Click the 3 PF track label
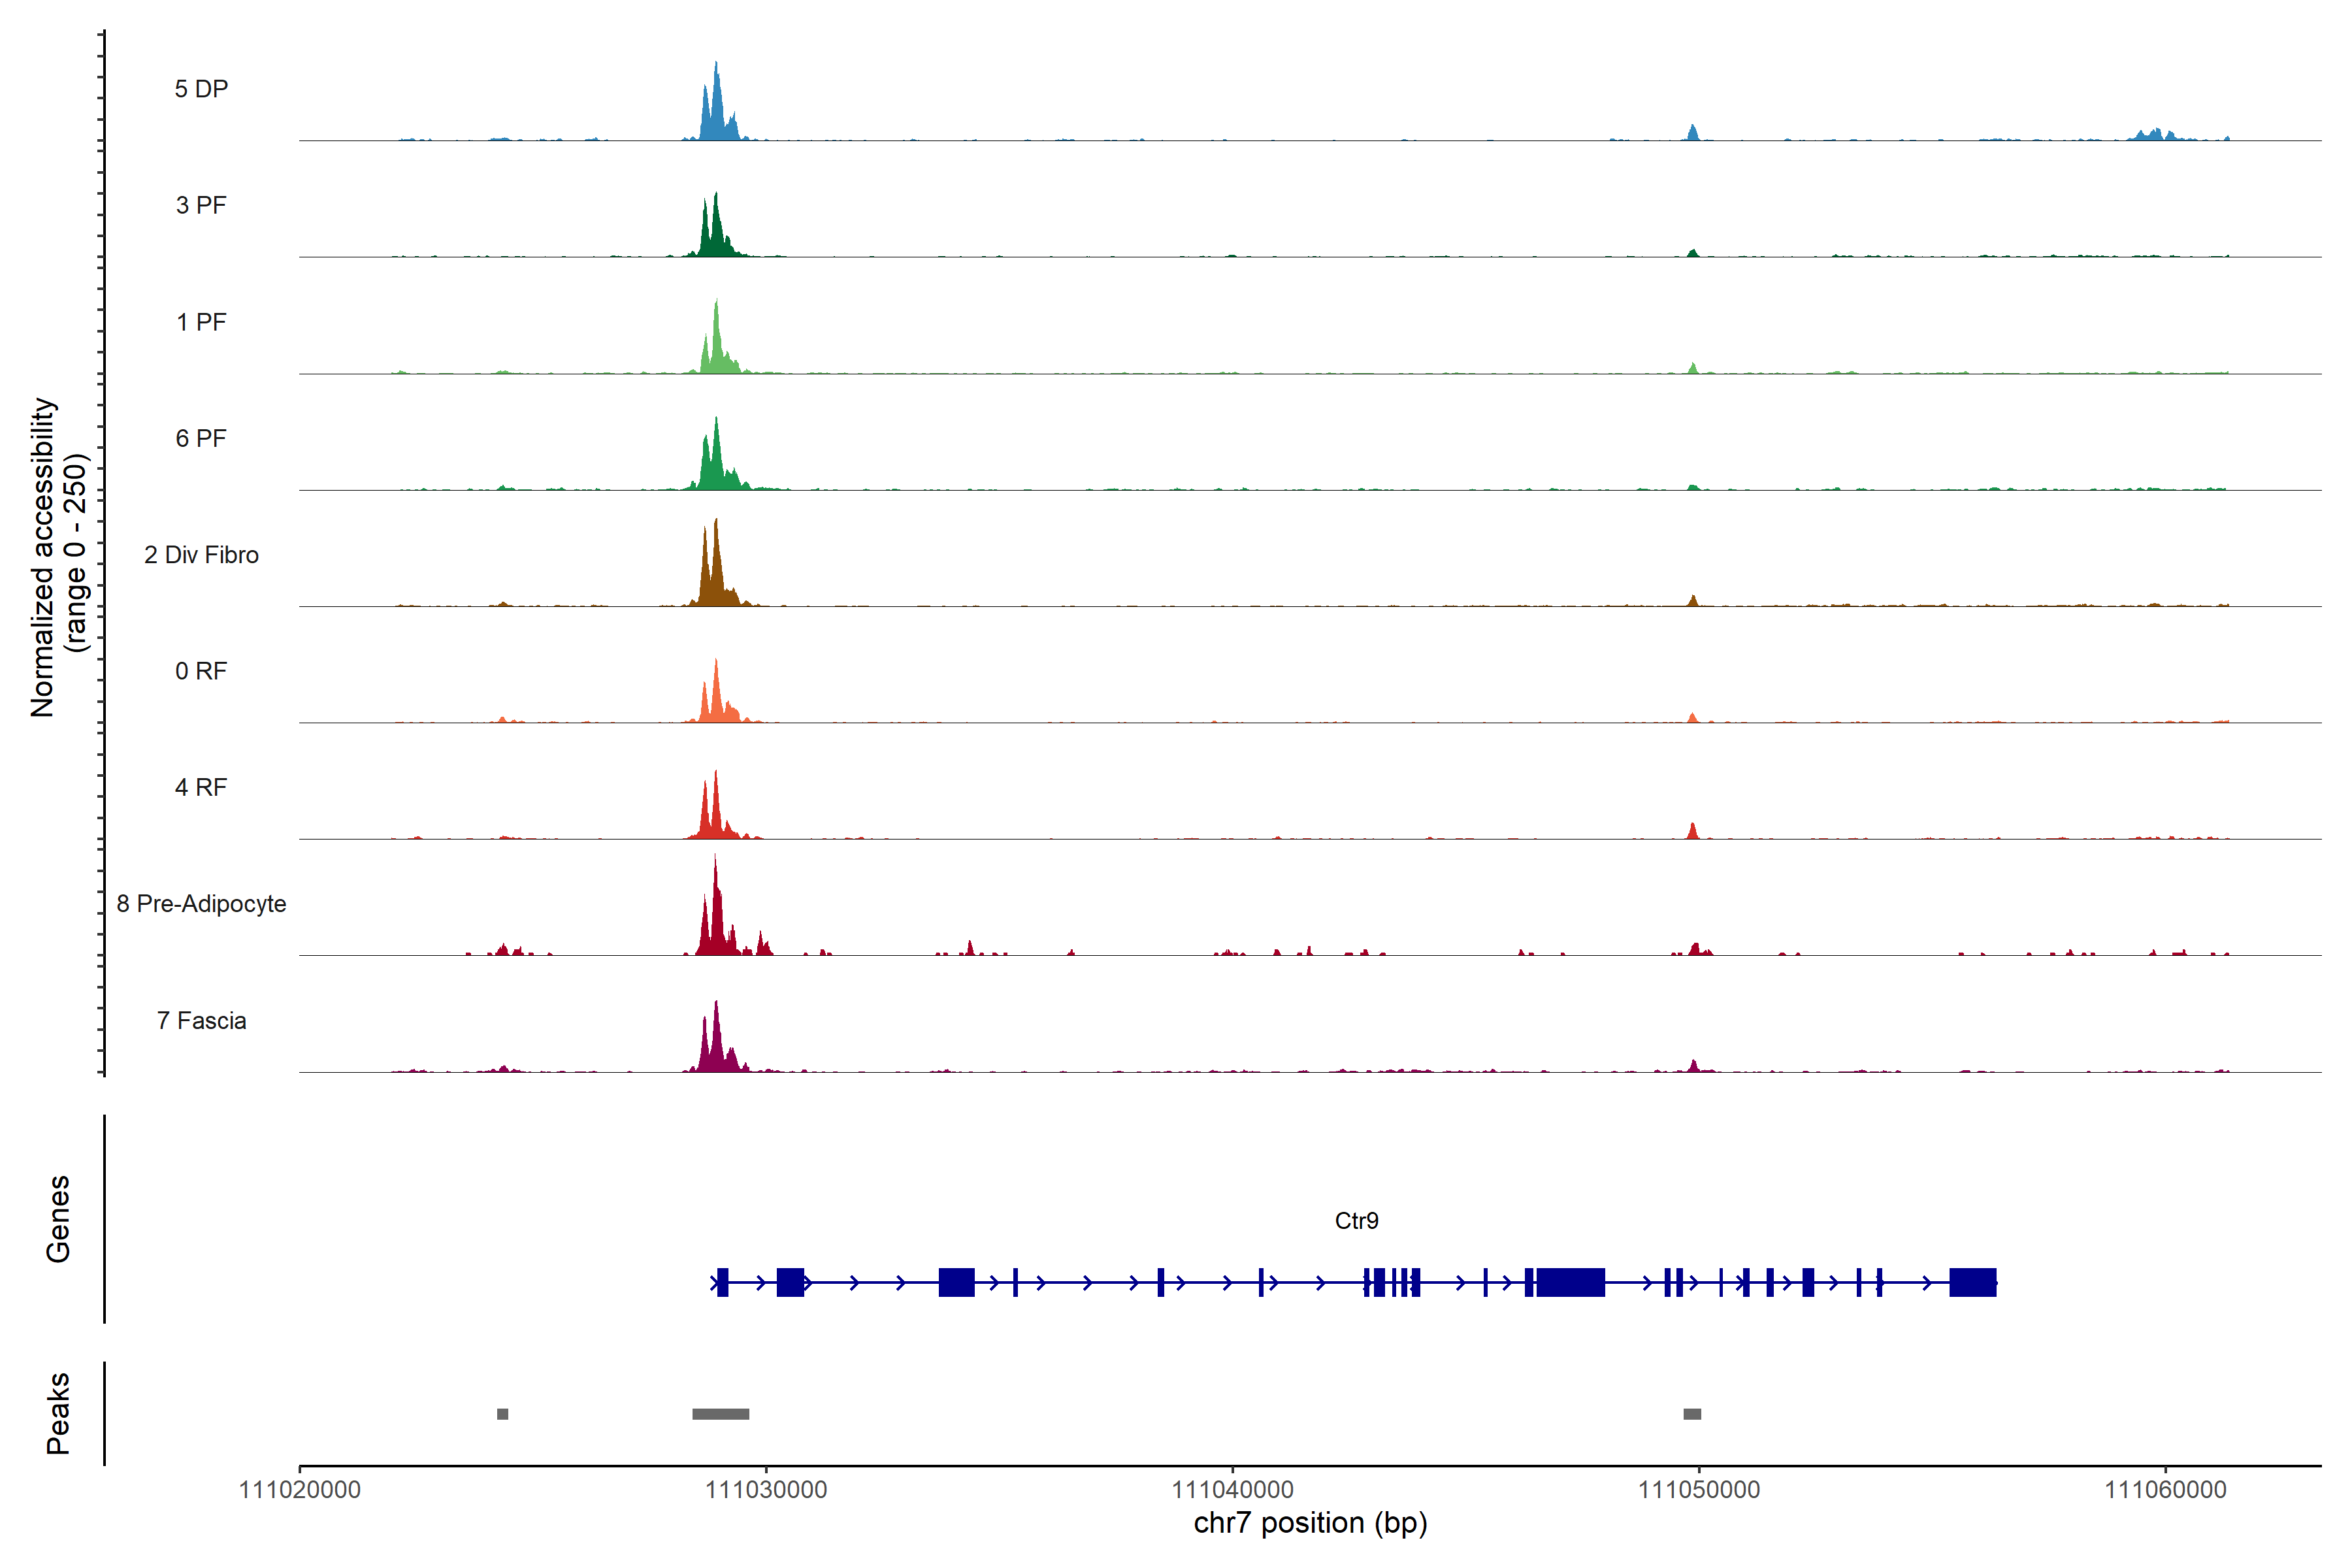2352x1568 pixels. (x=201, y=205)
